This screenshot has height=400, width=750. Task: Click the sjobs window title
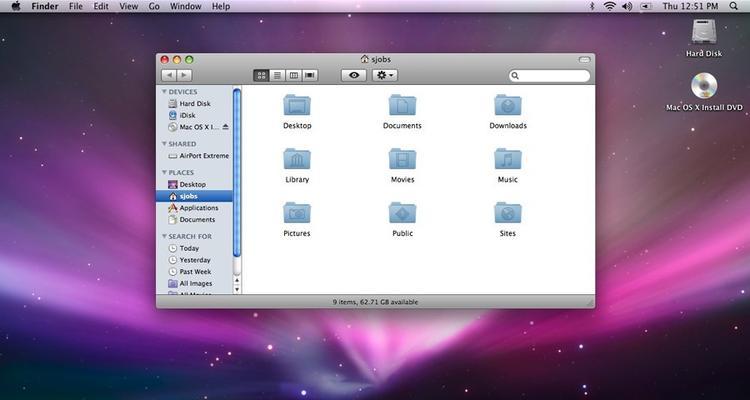[x=375, y=59]
